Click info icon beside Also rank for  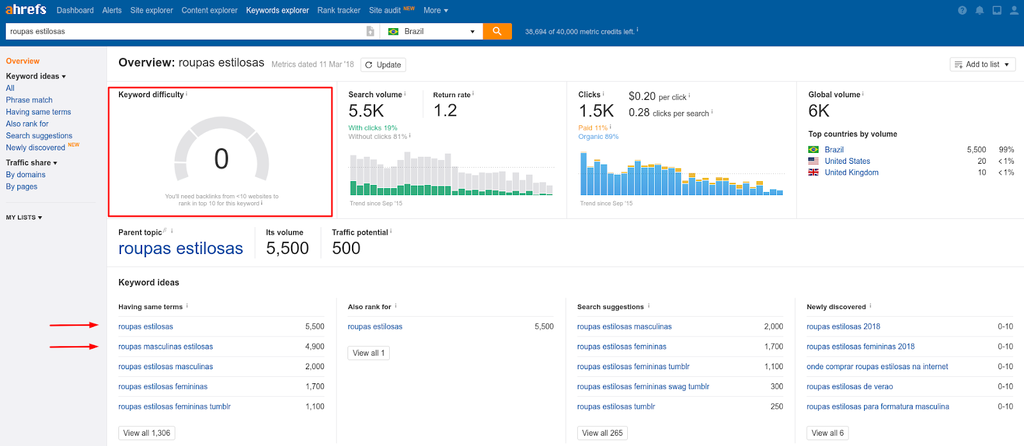[x=396, y=306]
